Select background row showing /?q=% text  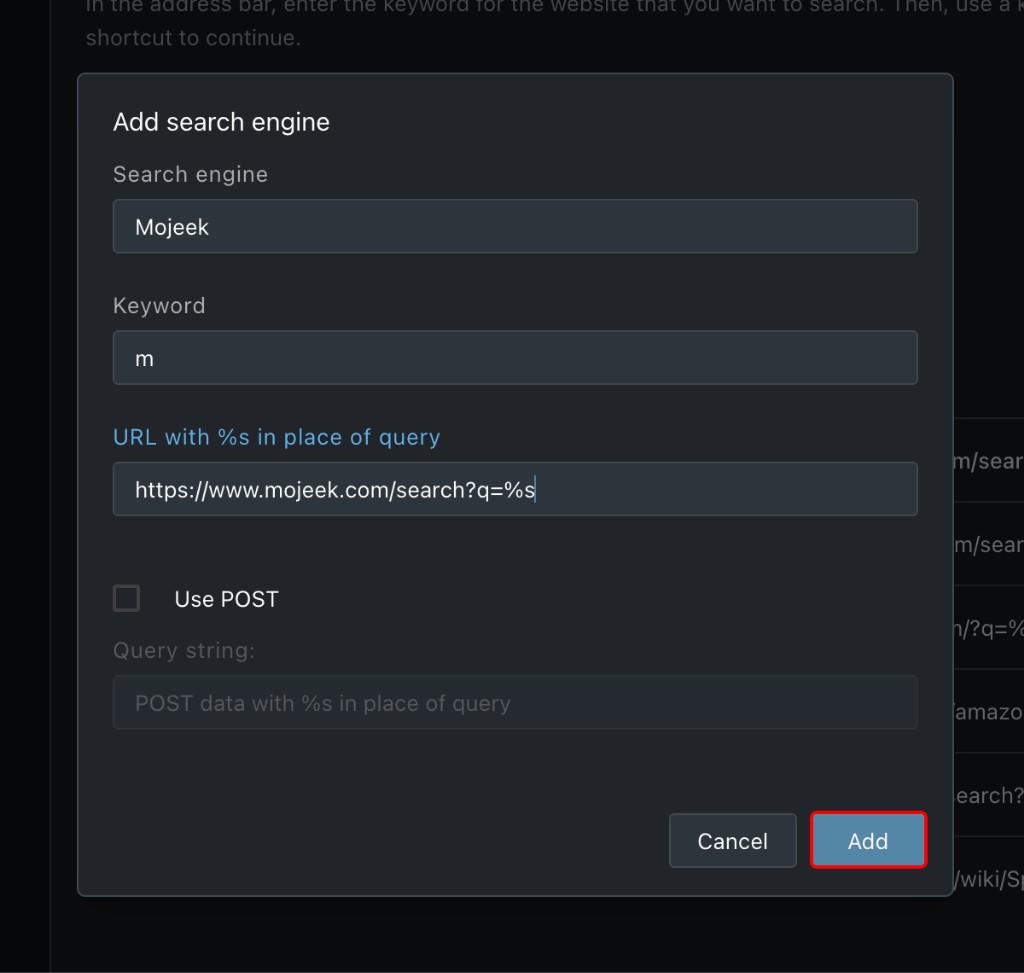[989, 628]
